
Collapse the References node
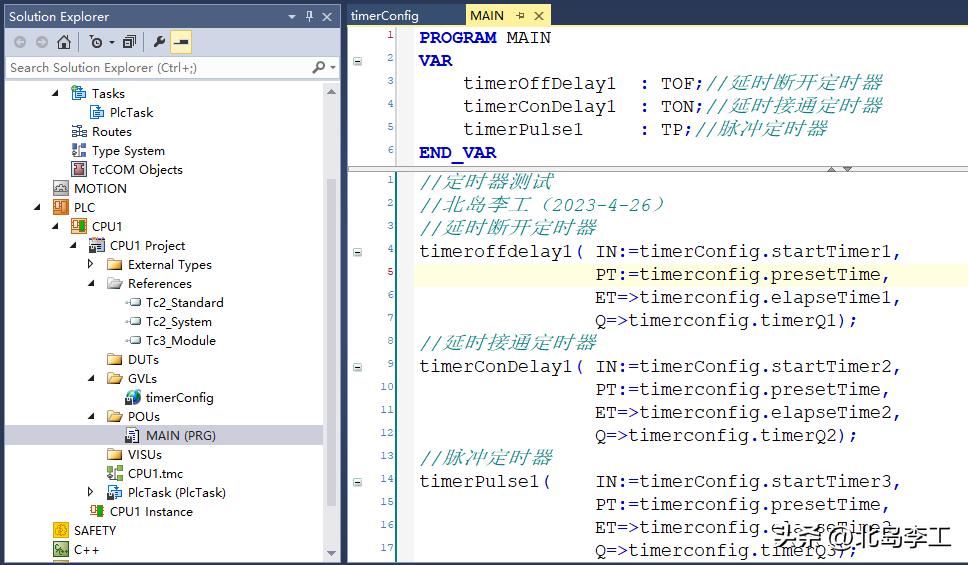pyautogui.click(x=91, y=284)
